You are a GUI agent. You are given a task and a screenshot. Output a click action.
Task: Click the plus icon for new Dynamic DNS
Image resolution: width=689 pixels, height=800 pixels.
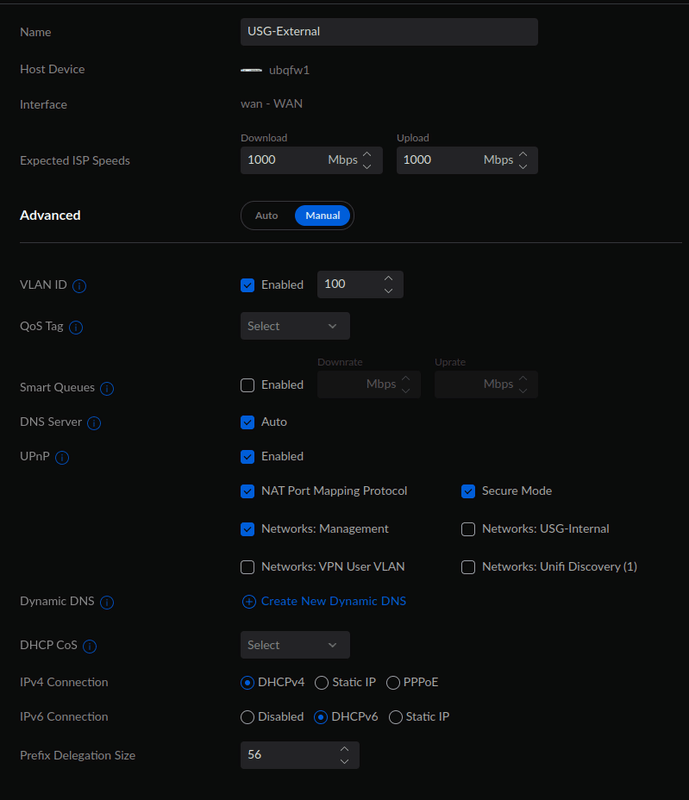pos(248,602)
